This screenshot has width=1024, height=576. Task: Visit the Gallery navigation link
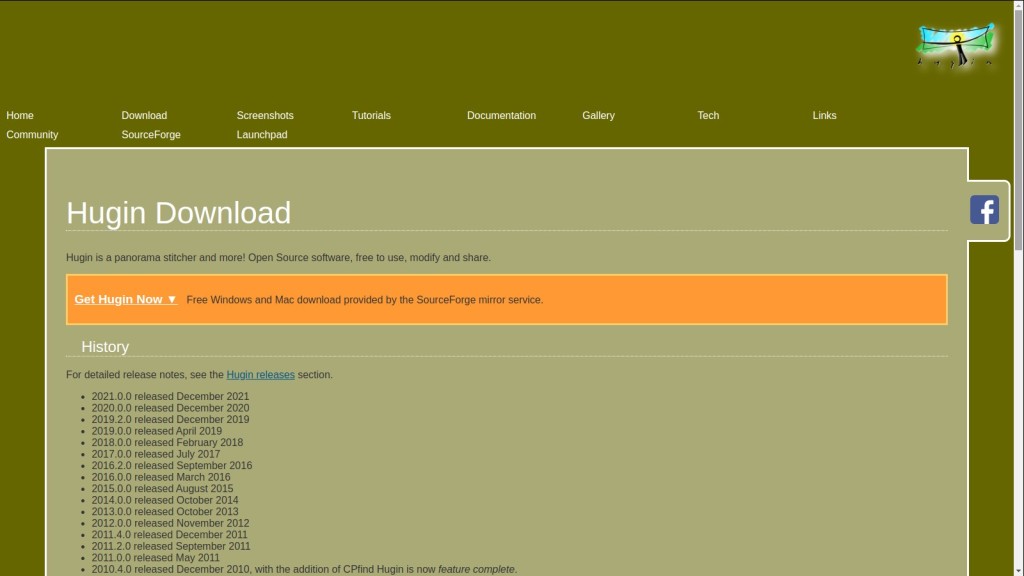598,116
